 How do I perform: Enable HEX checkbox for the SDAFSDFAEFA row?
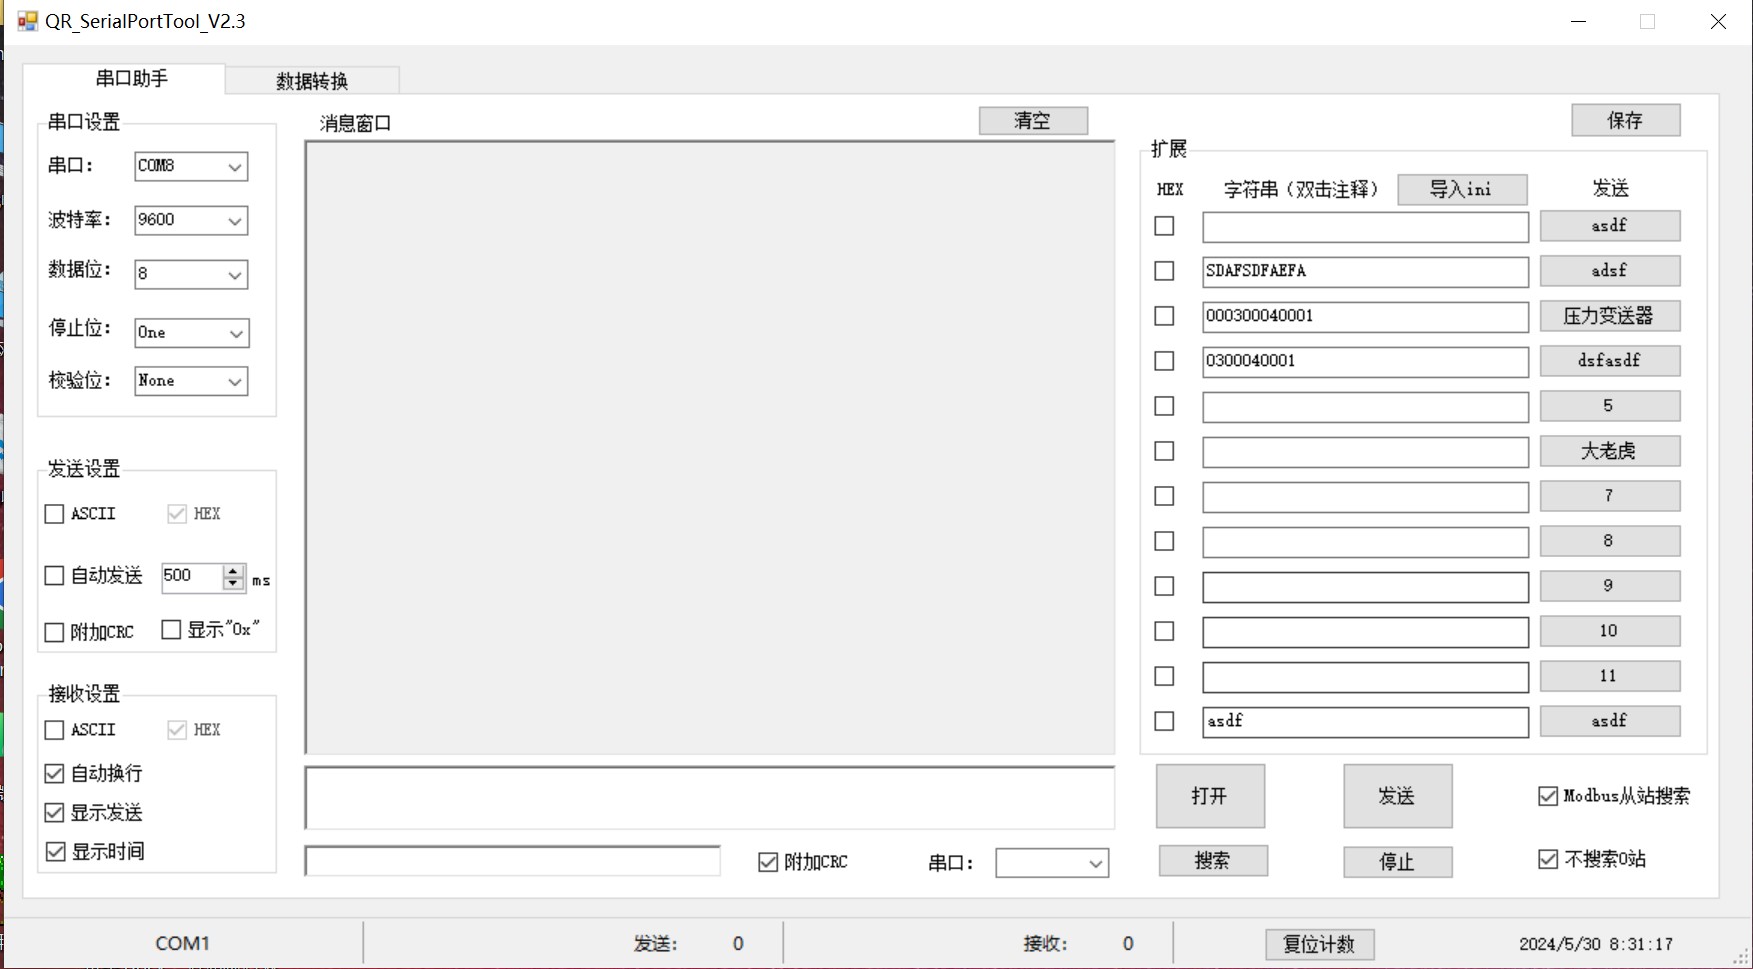coord(1164,271)
